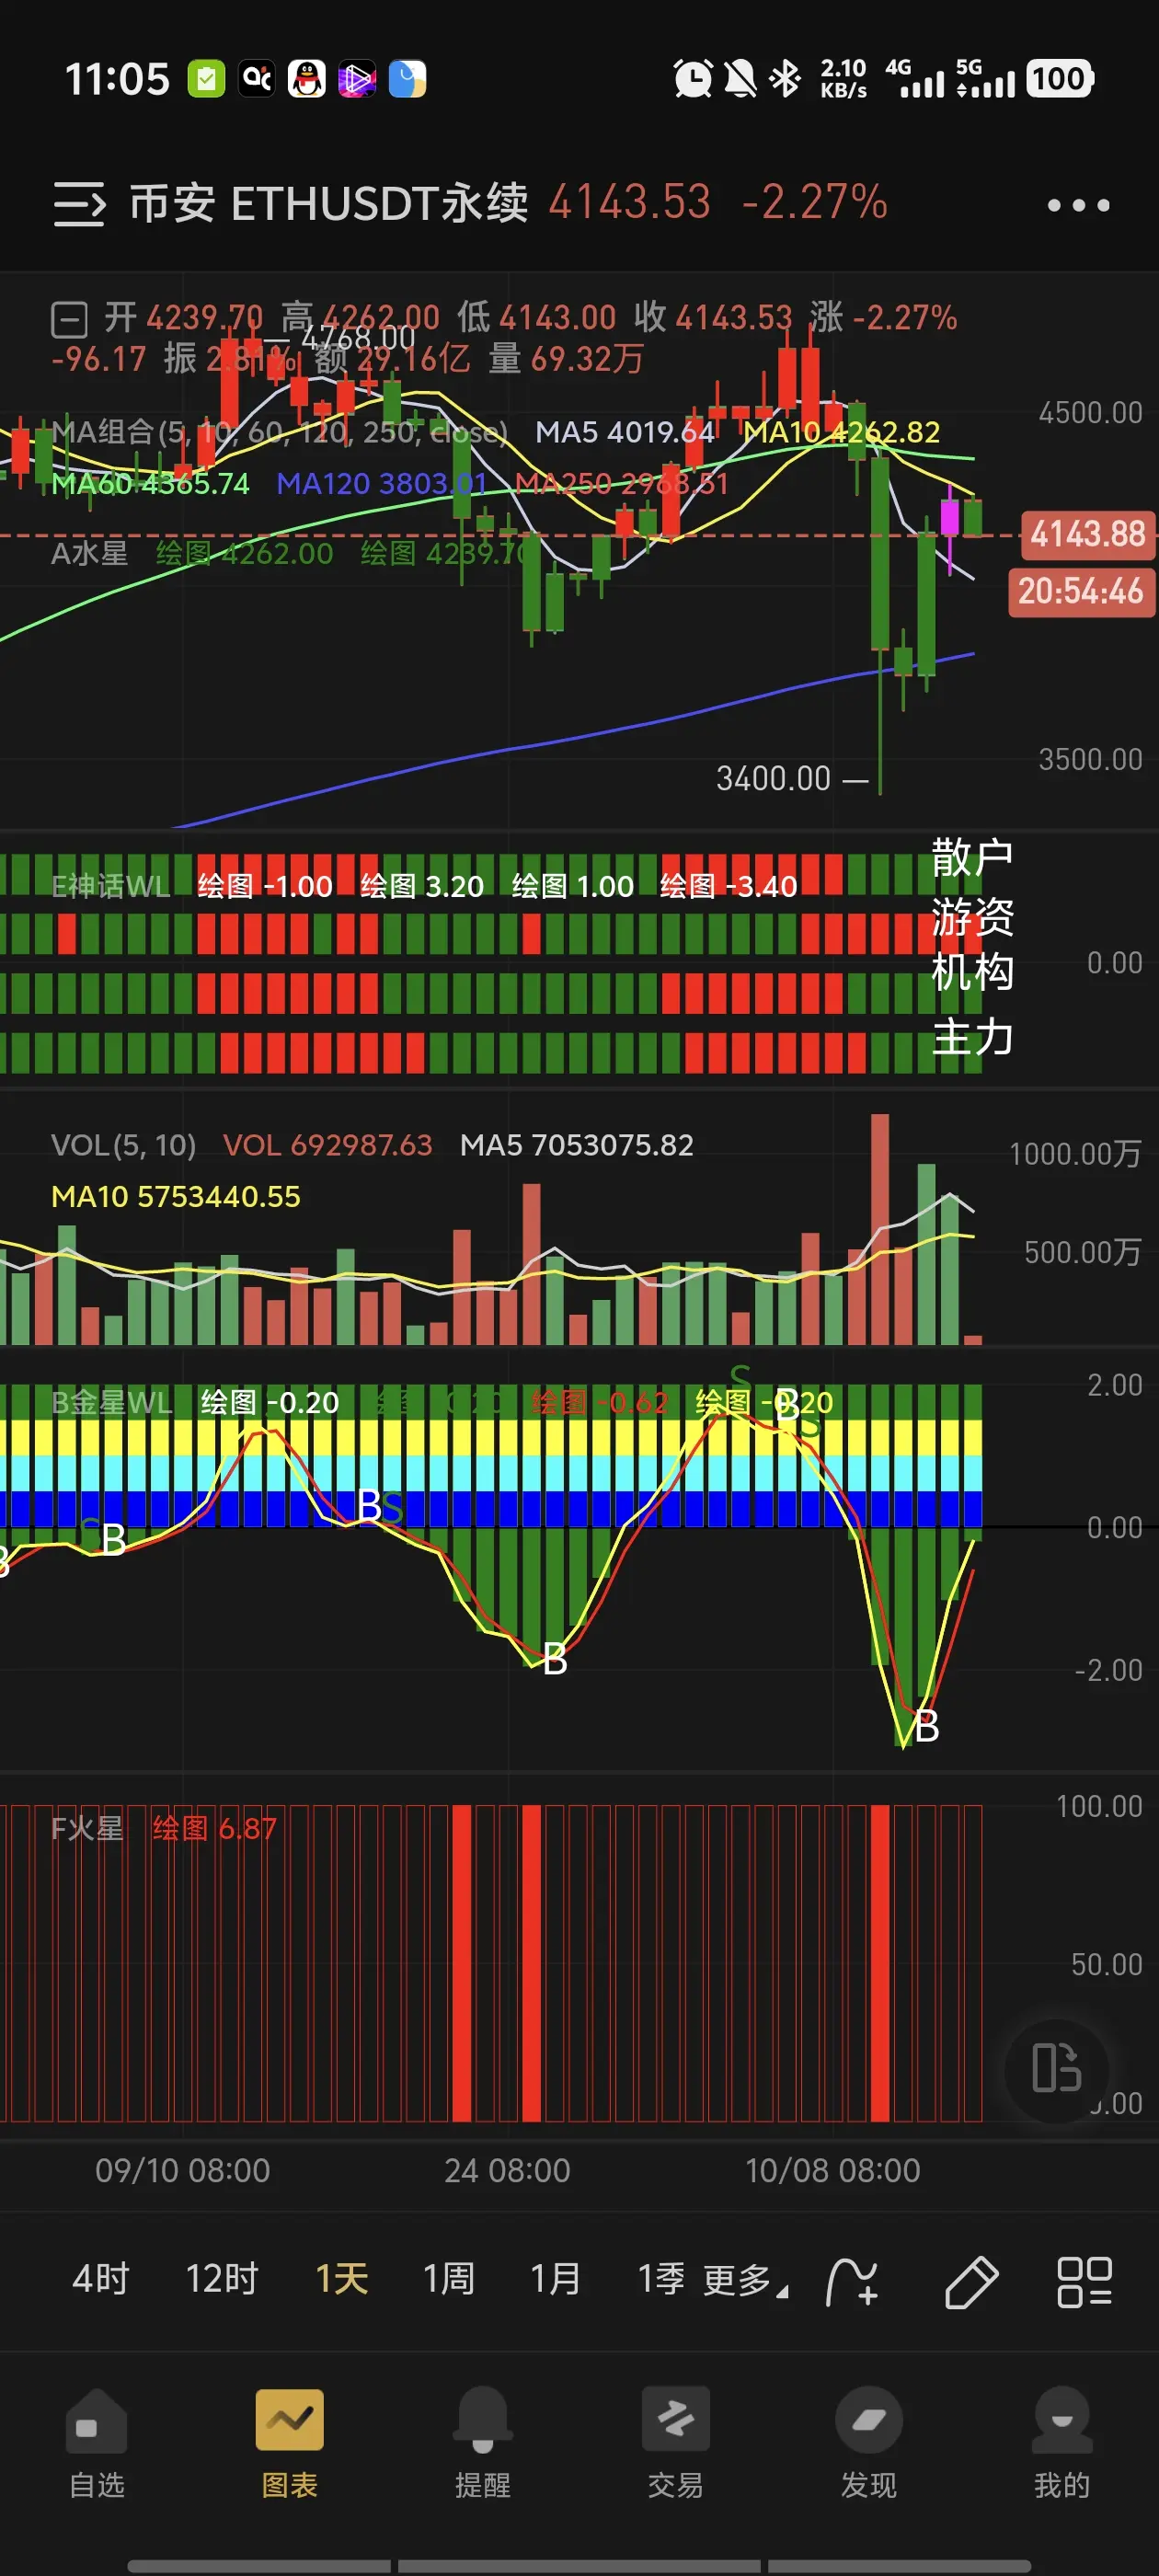Activate the pencil drawing tool

tap(971, 2281)
